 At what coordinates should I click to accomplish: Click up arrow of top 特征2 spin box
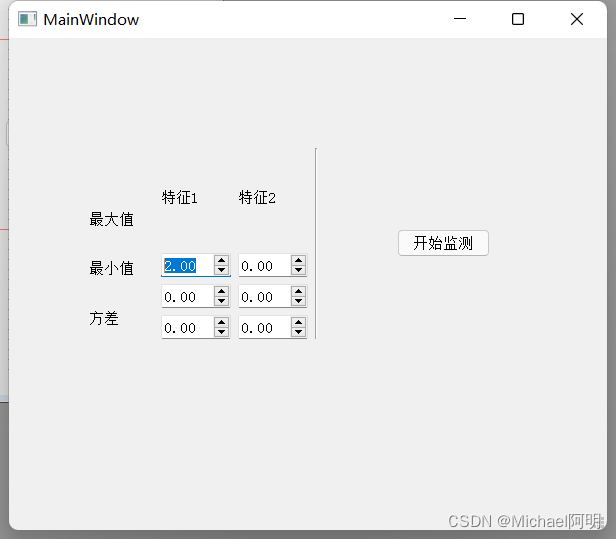click(x=298, y=260)
